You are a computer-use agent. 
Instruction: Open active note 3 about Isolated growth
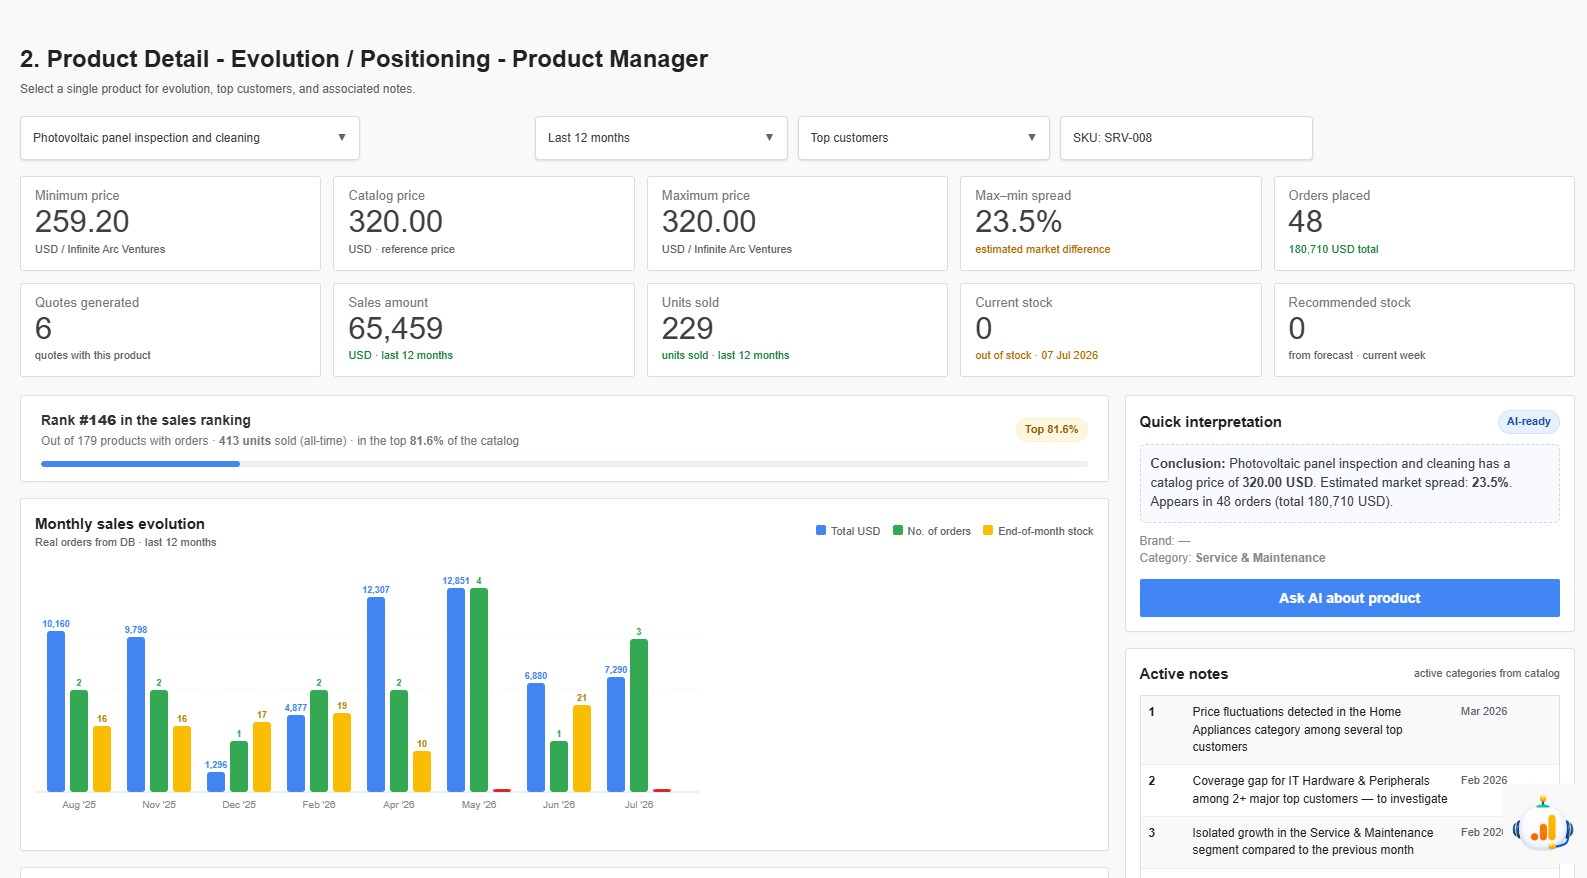click(1349, 842)
